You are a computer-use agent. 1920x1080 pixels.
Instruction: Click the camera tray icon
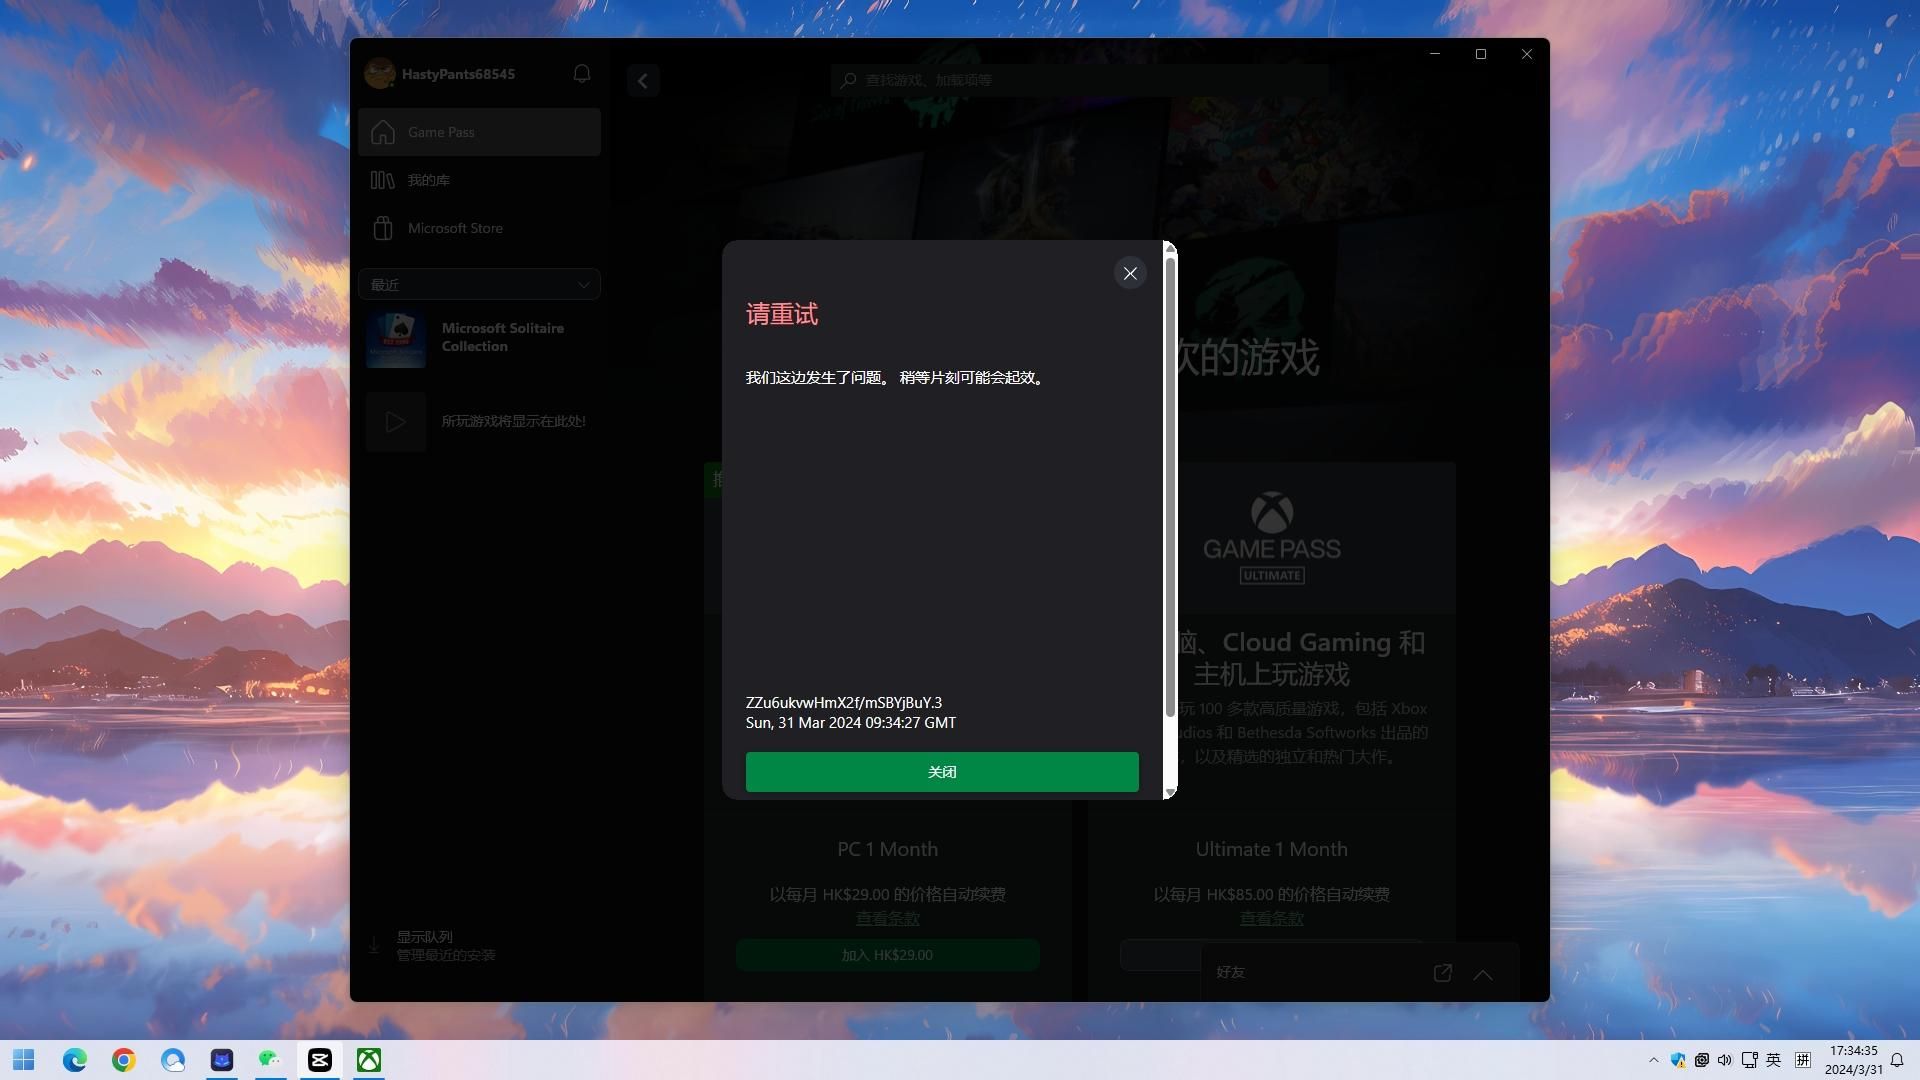point(1701,1060)
